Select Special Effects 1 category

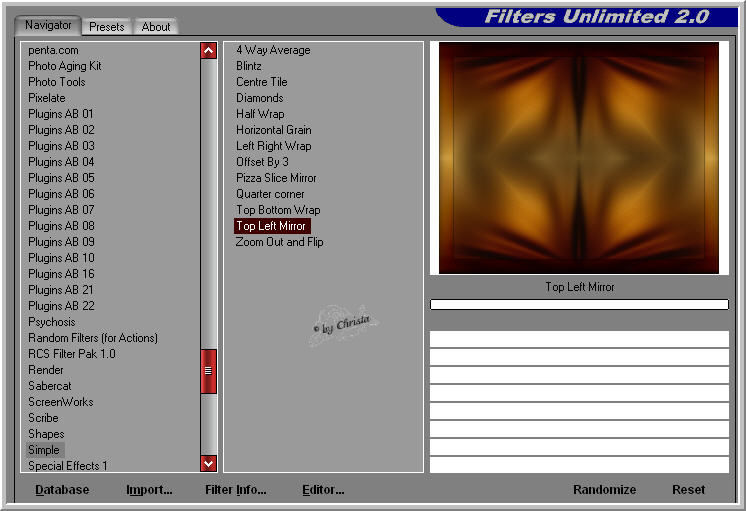[68, 466]
